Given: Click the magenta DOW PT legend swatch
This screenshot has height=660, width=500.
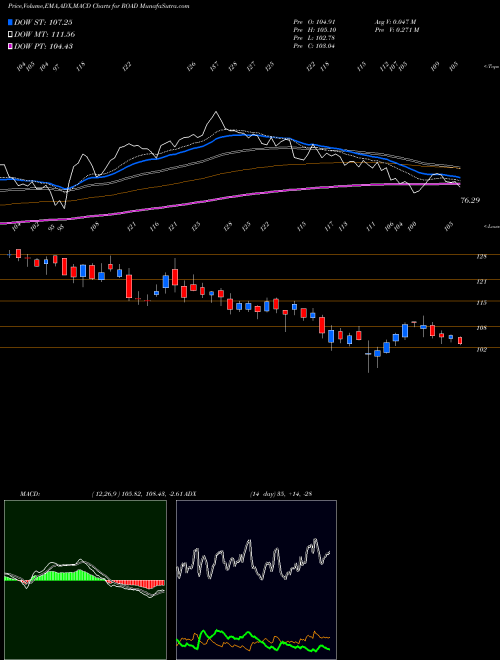Looking at the screenshot, I should [x=10, y=46].
